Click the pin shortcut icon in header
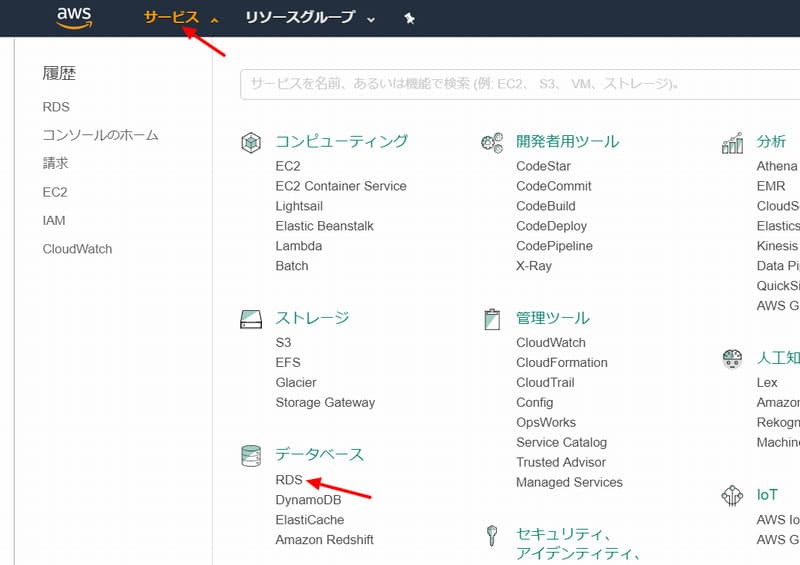The height and width of the screenshot is (565, 800). [x=409, y=18]
